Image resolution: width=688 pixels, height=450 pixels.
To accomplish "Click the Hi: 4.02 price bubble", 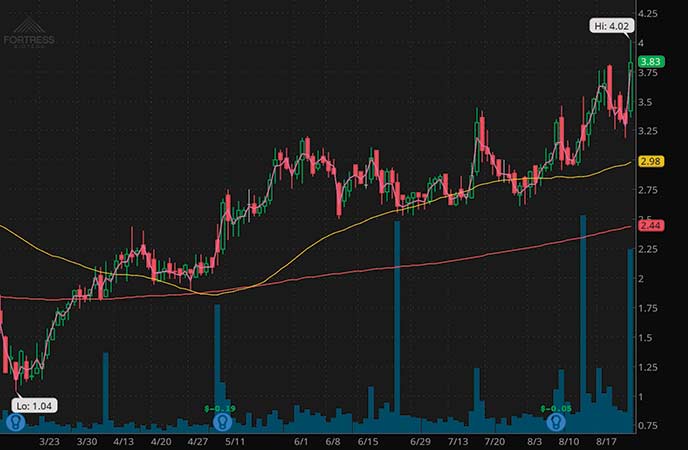I will (612, 26).
